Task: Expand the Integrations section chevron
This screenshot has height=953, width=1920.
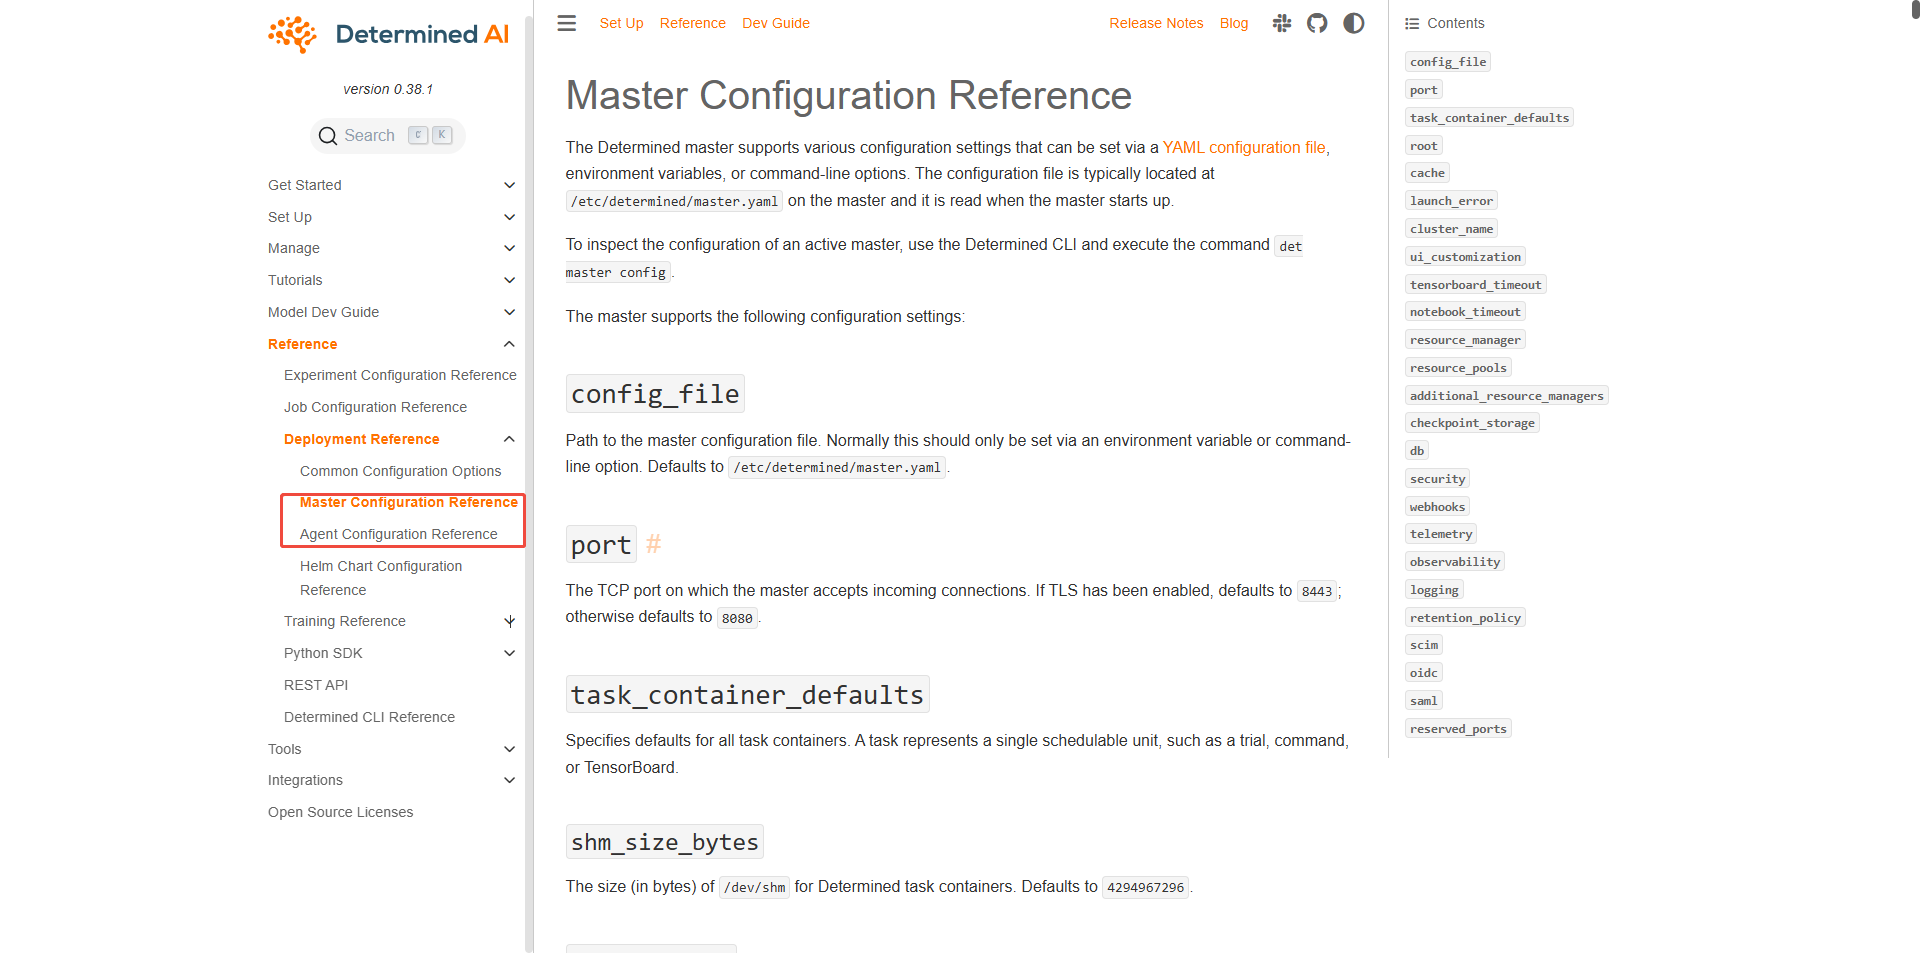Action: 510,780
